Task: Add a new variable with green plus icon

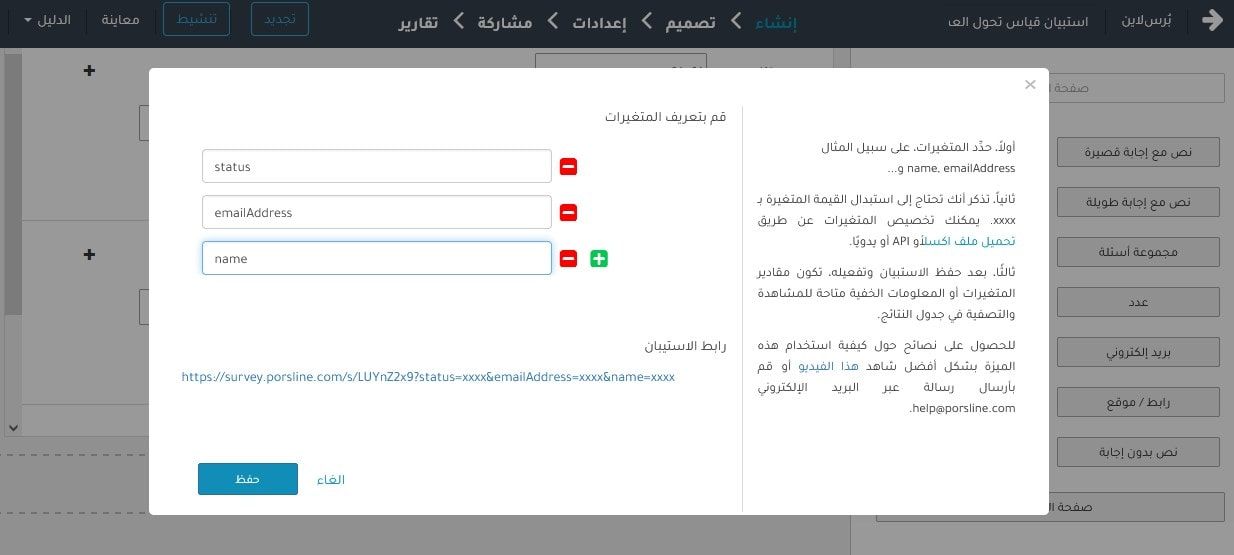Action: (598, 259)
